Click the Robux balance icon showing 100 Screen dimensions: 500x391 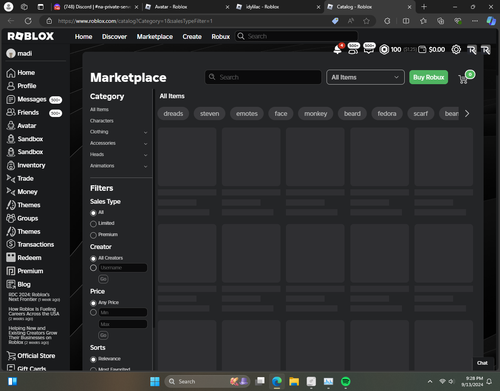point(384,50)
